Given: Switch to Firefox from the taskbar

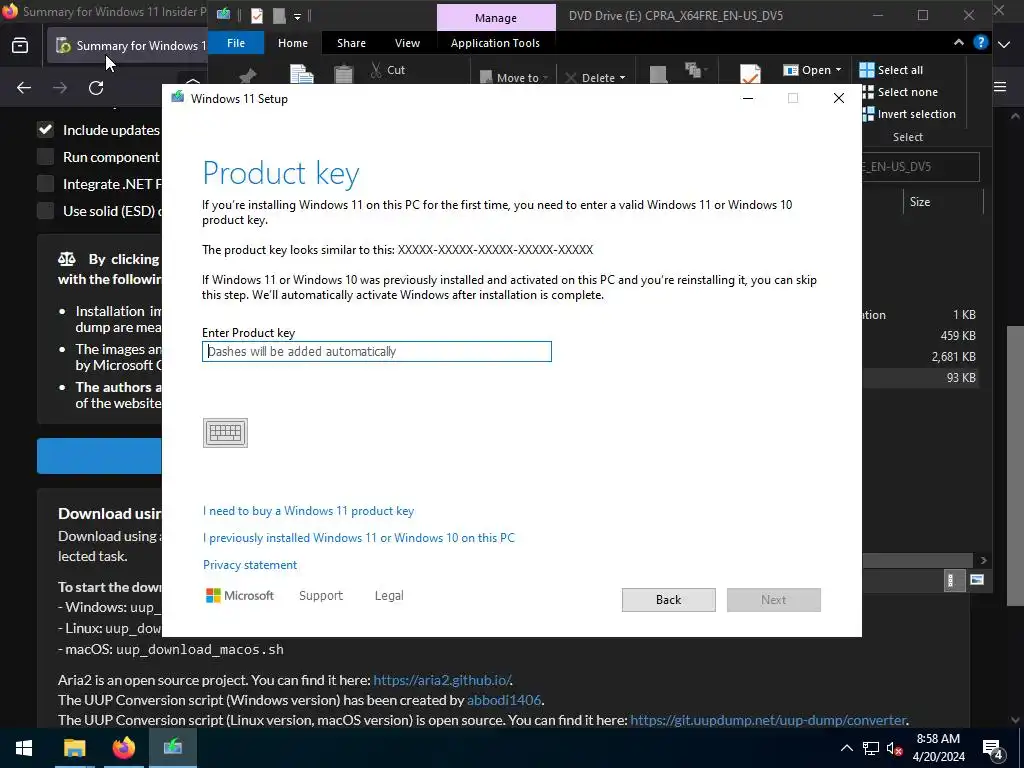Looking at the screenshot, I should (123, 748).
